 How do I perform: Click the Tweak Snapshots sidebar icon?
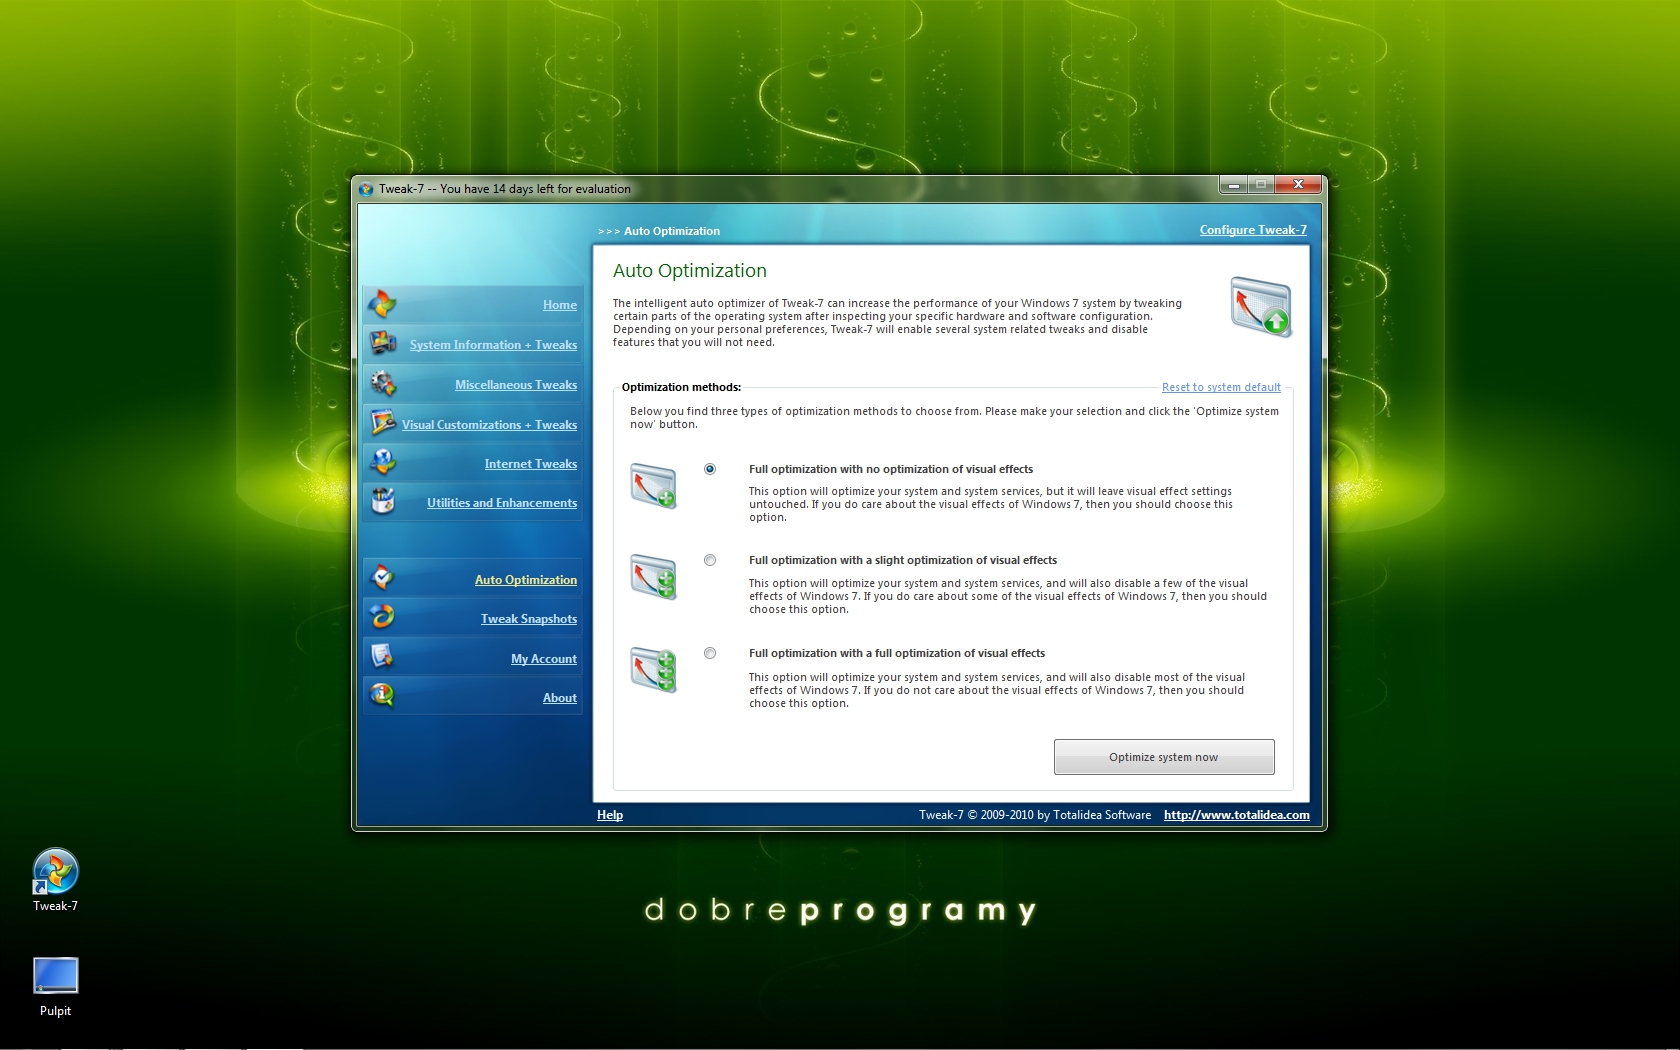tap(382, 617)
